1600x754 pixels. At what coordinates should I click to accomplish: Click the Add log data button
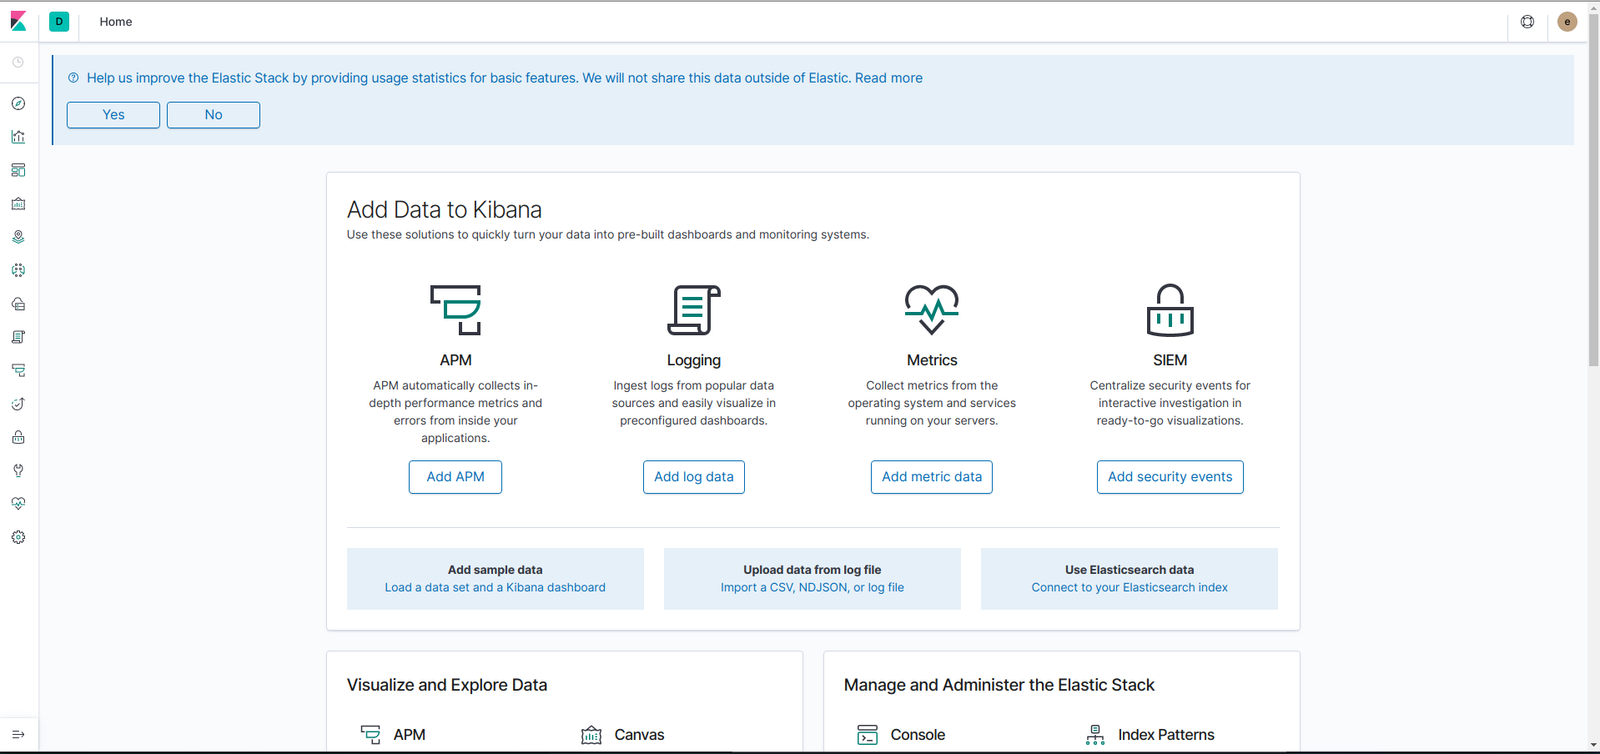[x=693, y=477]
